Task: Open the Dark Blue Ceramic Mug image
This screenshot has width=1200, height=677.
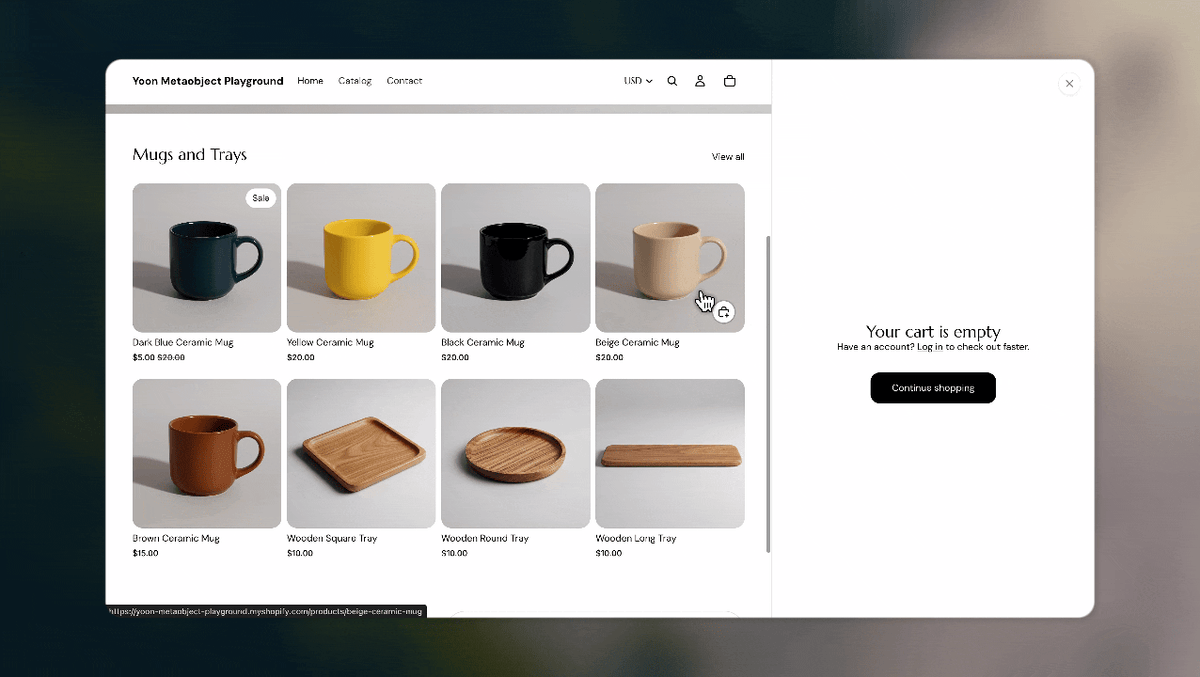Action: (207, 258)
